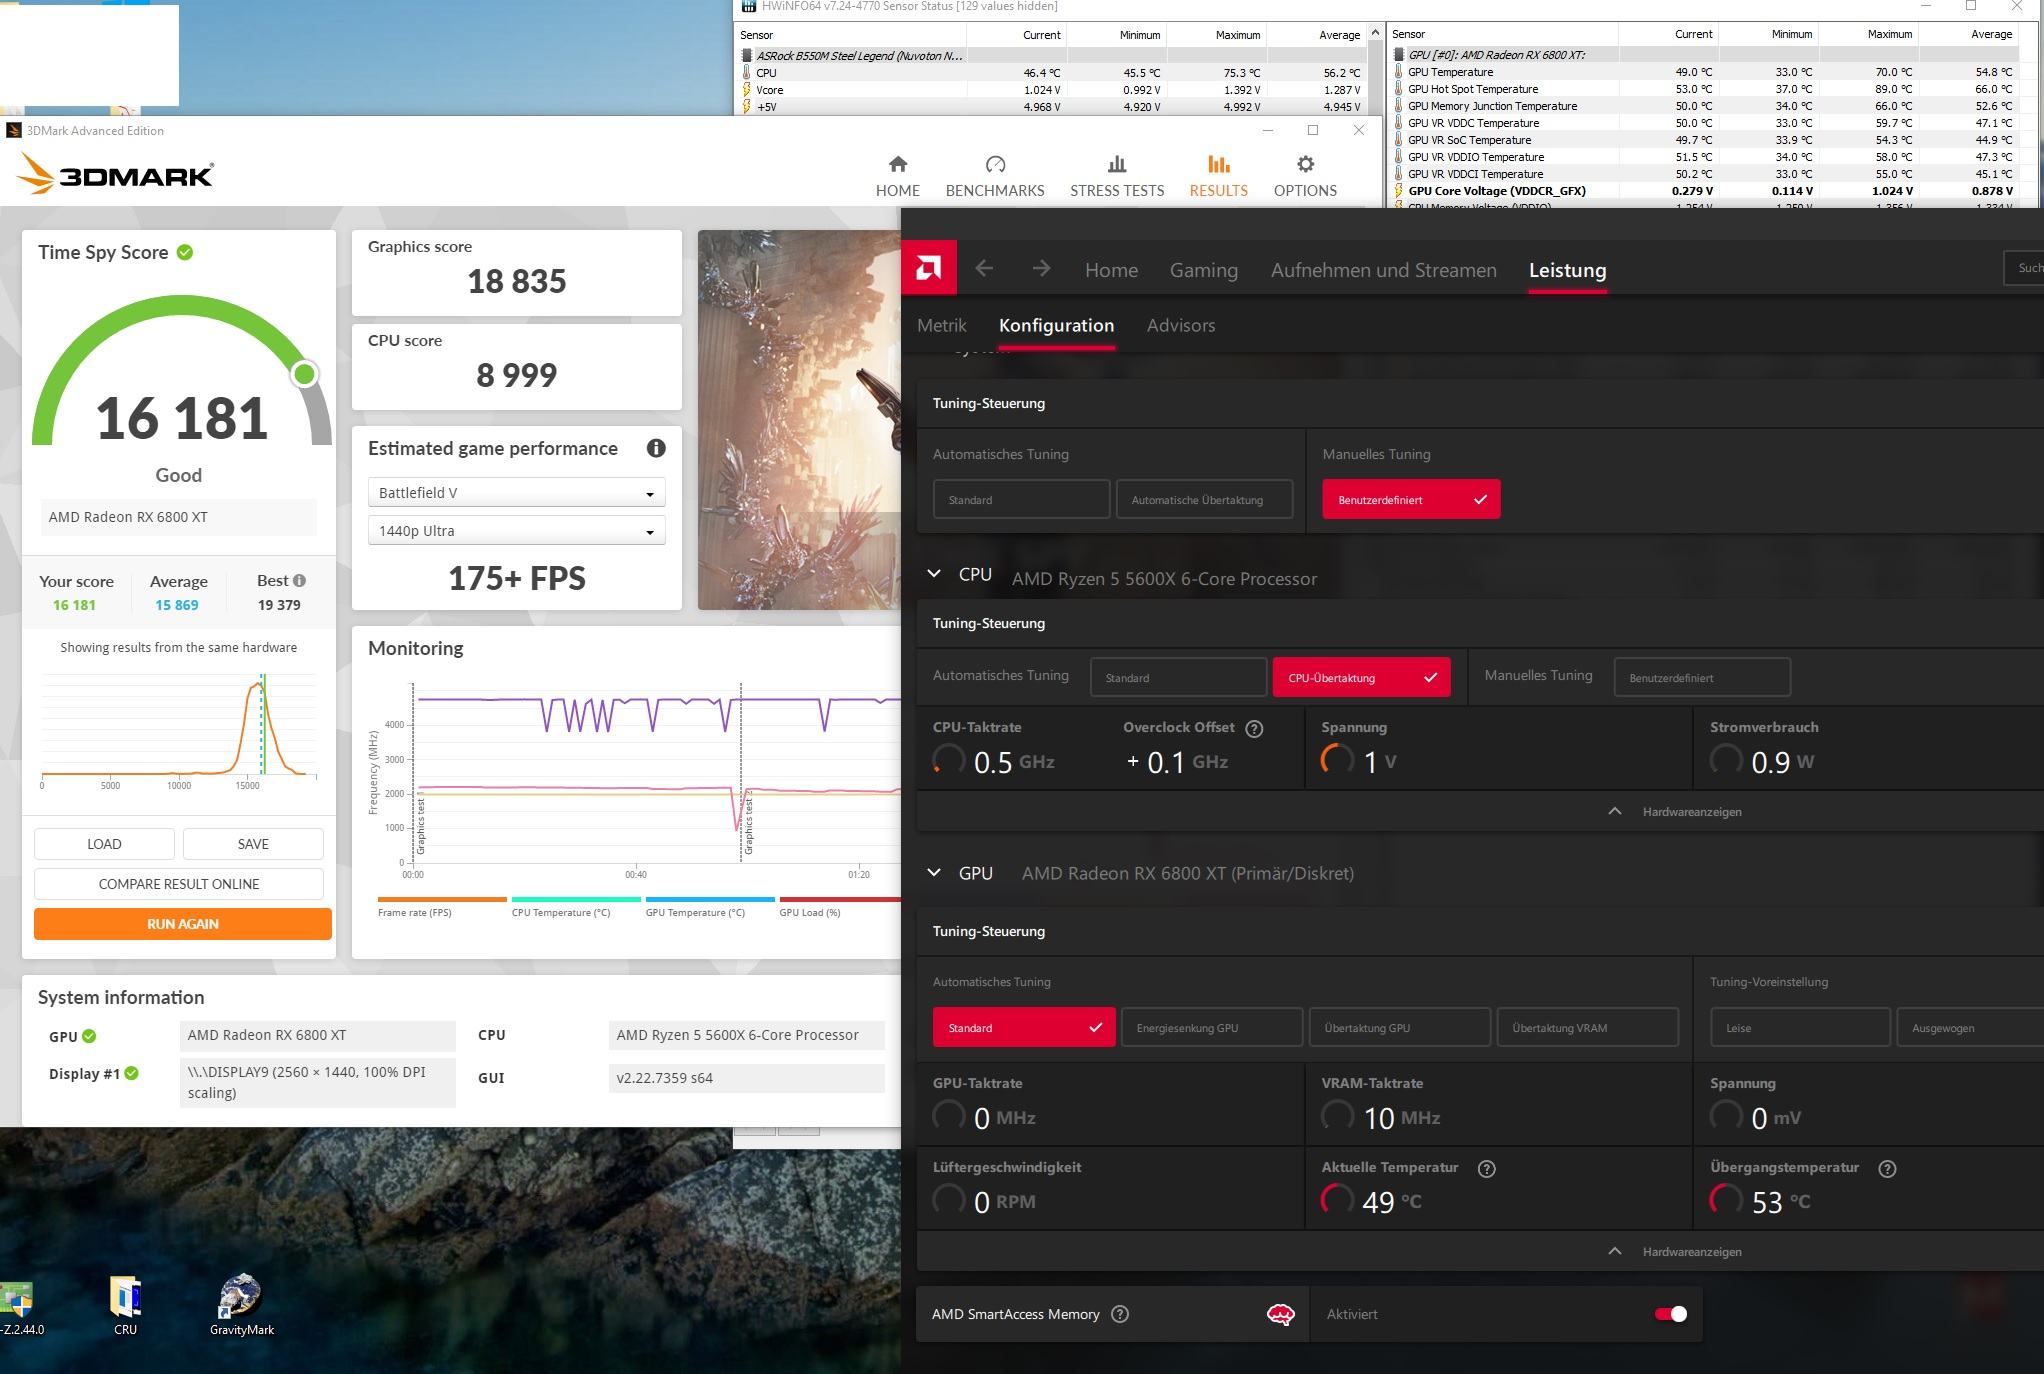Click the orange RUN AGAIN button
Image resolution: width=2044 pixels, height=1374 pixels.
pyautogui.click(x=183, y=923)
